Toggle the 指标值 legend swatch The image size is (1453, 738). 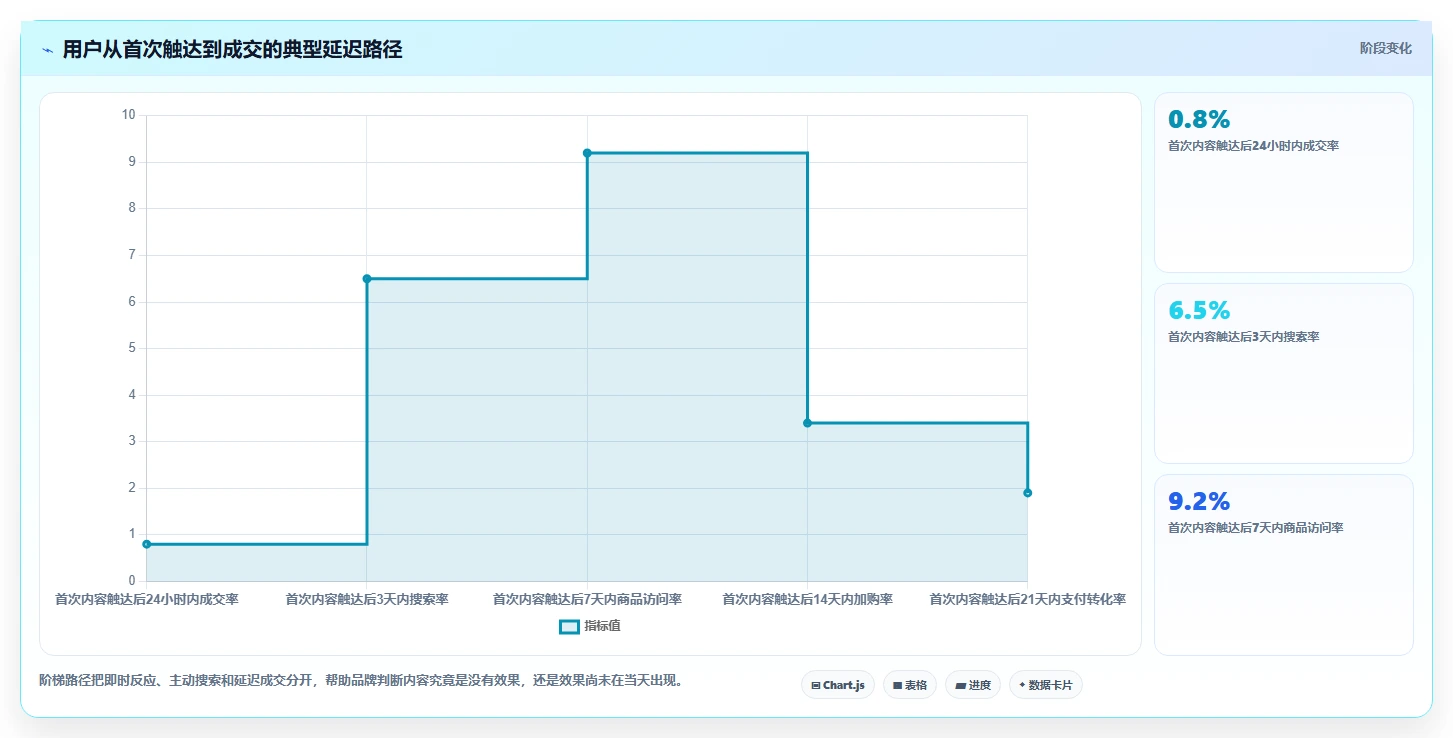click(569, 627)
